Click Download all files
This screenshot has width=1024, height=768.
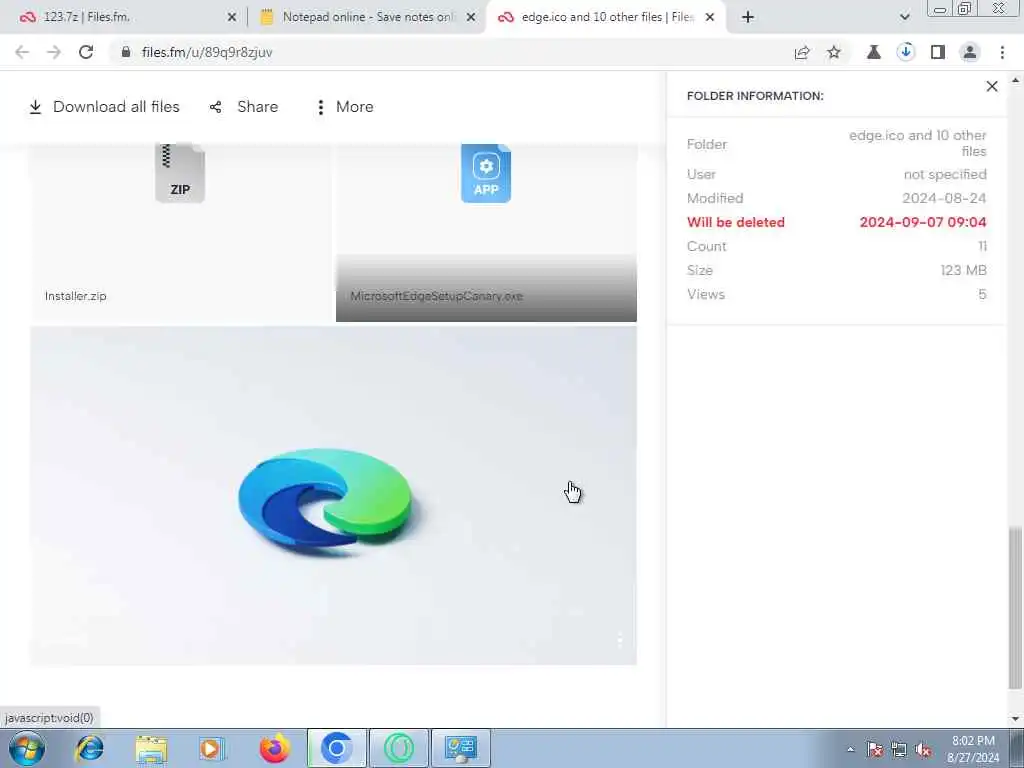[x=104, y=106]
